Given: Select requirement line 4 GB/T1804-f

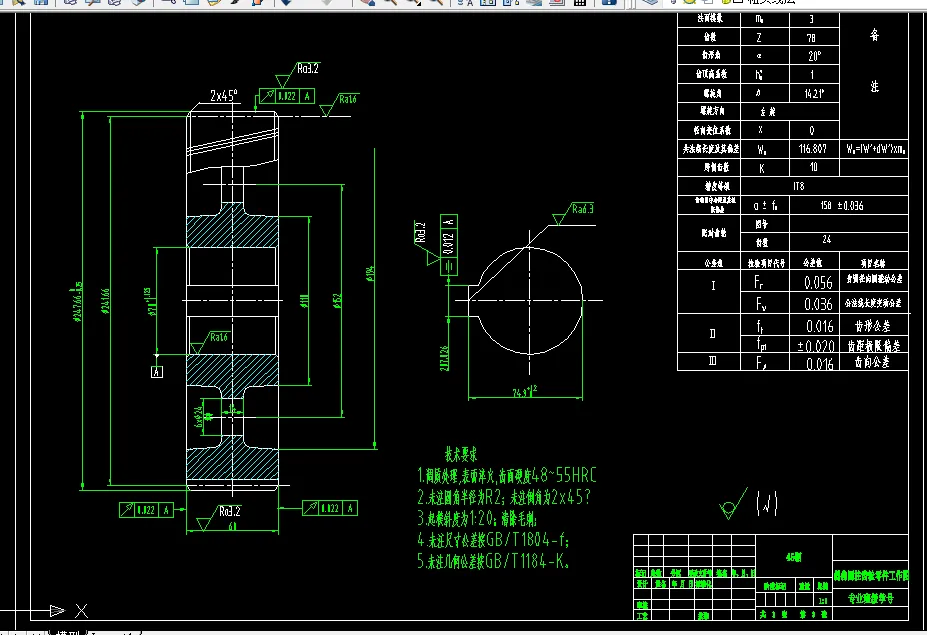Looking at the screenshot, I should pos(493,539).
